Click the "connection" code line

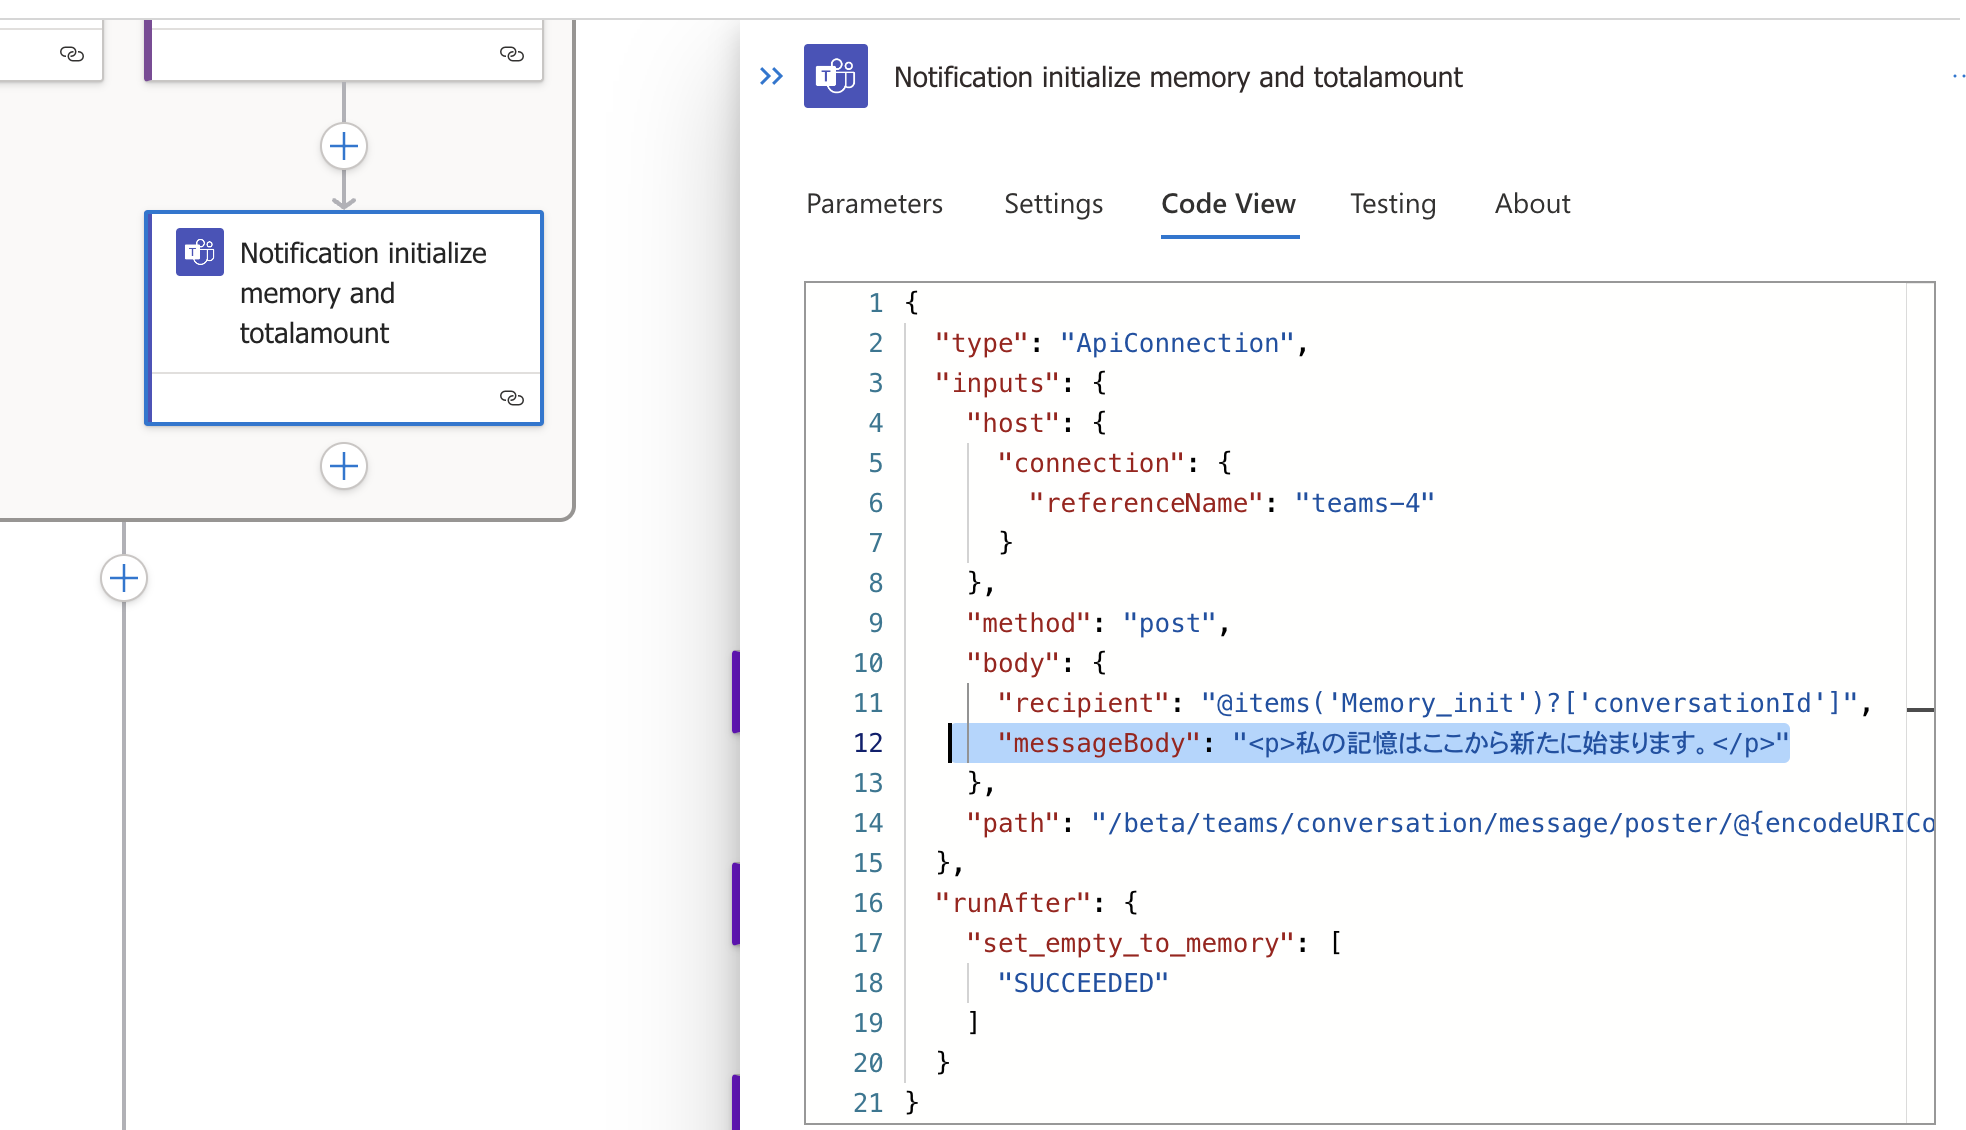[x=1114, y=463]
